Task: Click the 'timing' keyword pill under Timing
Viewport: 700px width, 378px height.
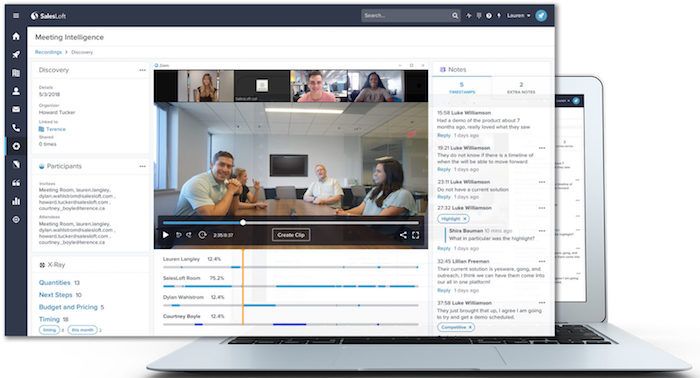Action: [x=49, y=330]
